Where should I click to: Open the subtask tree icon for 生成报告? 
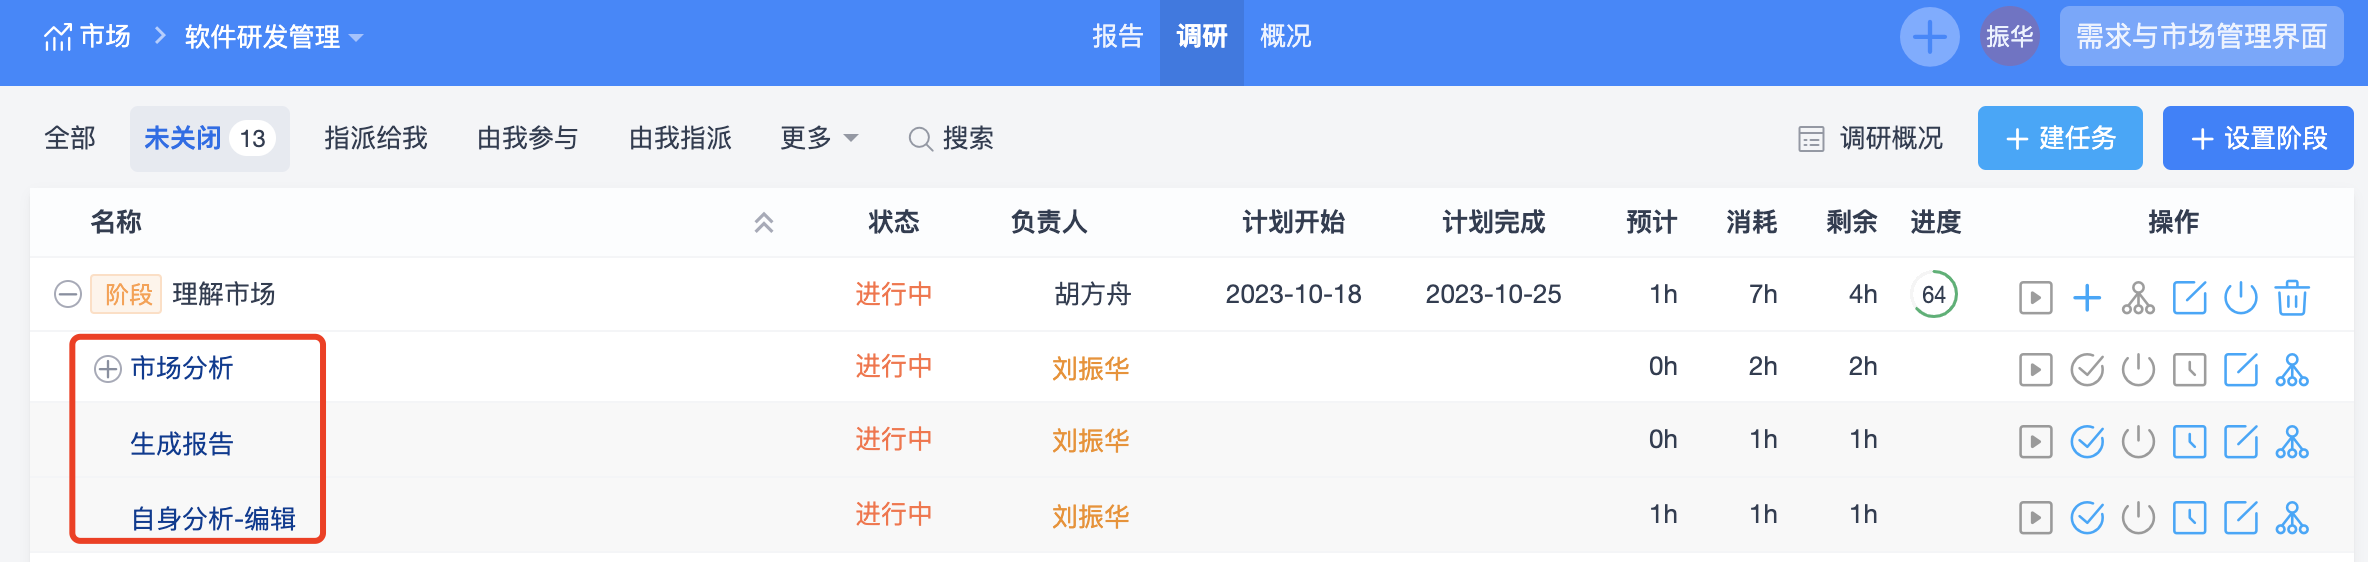click(2292, 441)
